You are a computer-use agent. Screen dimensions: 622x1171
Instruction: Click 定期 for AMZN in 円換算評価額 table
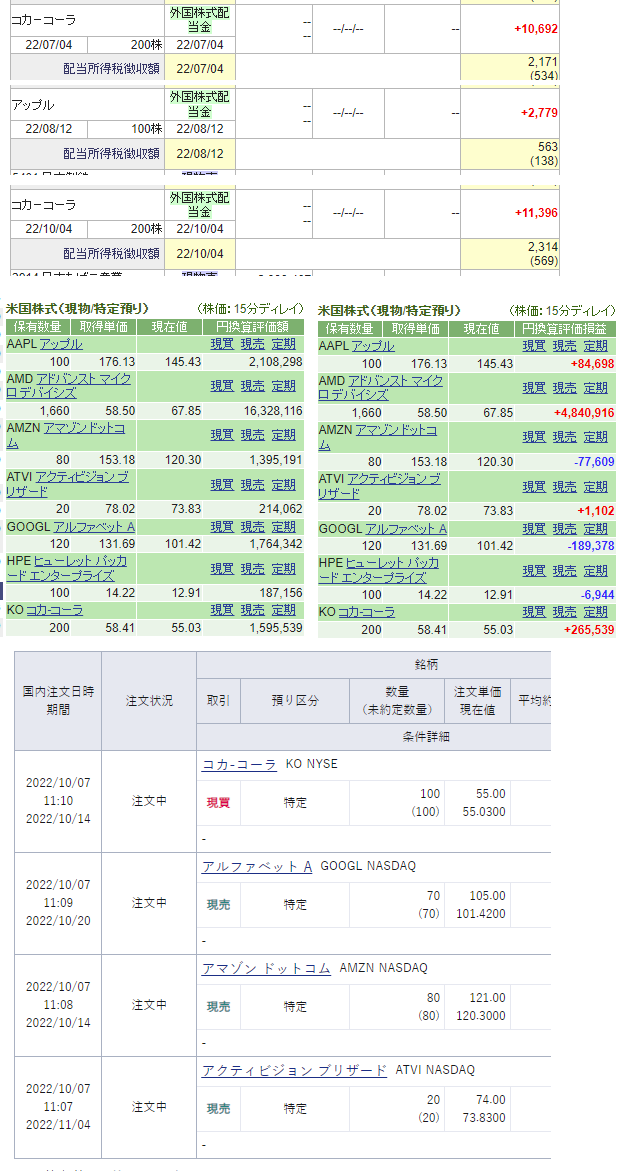(284, 435)
